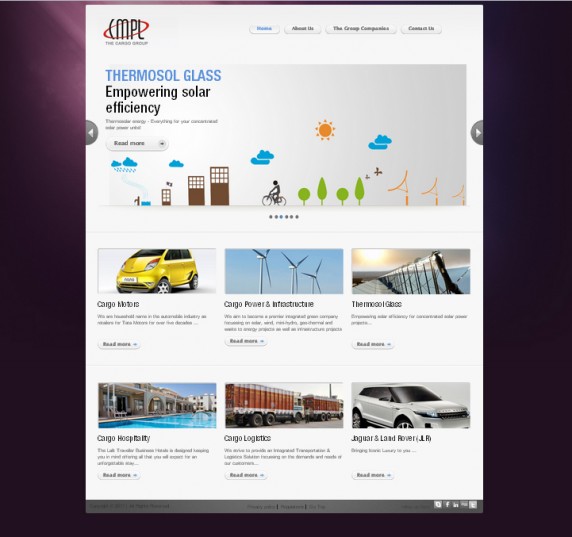Click Read more under Cargo Hospitality
This screenshot has width=572, height=537.
tap(119, 475)
